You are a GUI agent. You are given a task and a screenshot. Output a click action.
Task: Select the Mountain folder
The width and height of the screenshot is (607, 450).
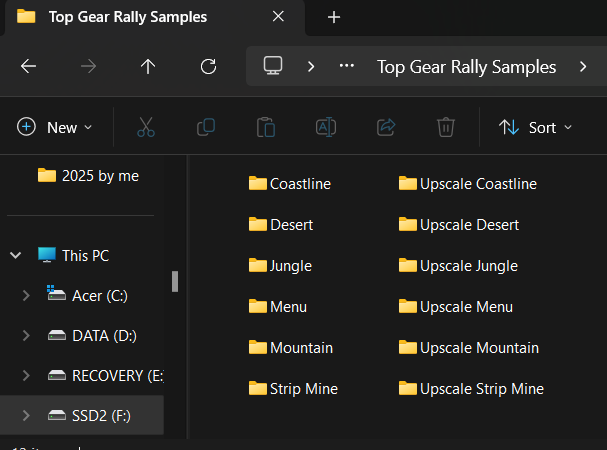pyautogui.click(x=290, y=348)
